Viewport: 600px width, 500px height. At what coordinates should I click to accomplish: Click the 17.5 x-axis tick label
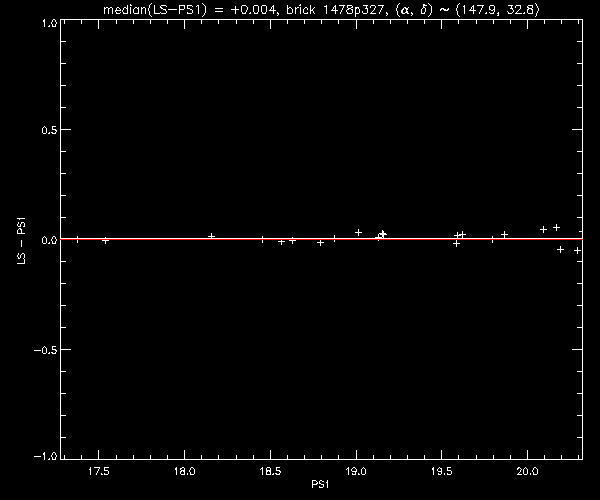tap(99, 471)
